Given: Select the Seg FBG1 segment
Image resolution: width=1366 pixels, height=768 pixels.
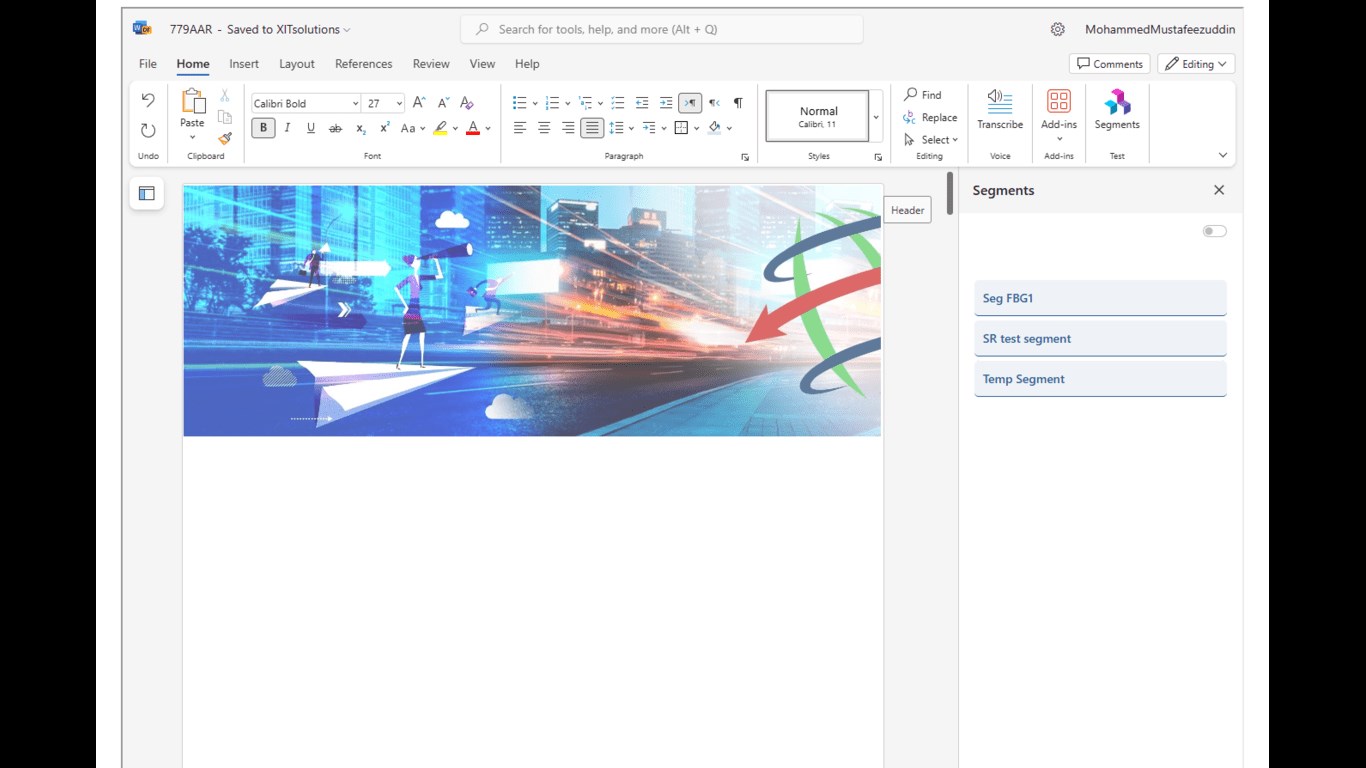Looking at the screenshot, I should (x=1100, y=298).
